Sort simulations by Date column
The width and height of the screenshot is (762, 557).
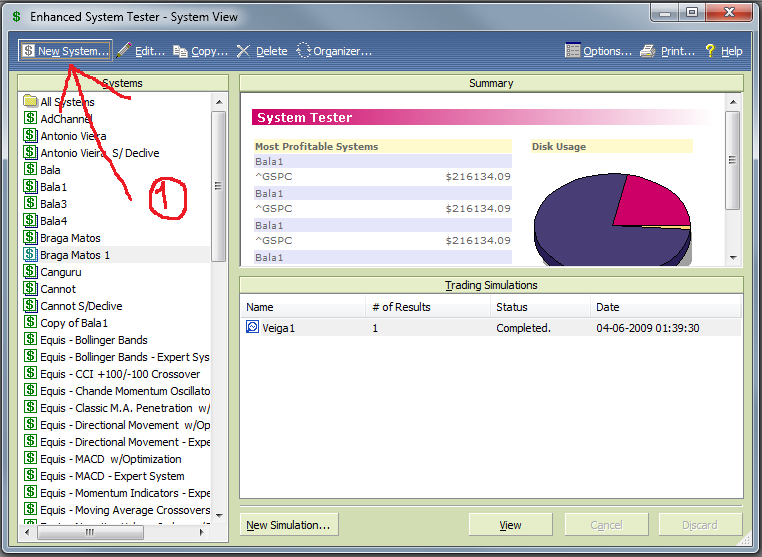[x=665, y=307]
